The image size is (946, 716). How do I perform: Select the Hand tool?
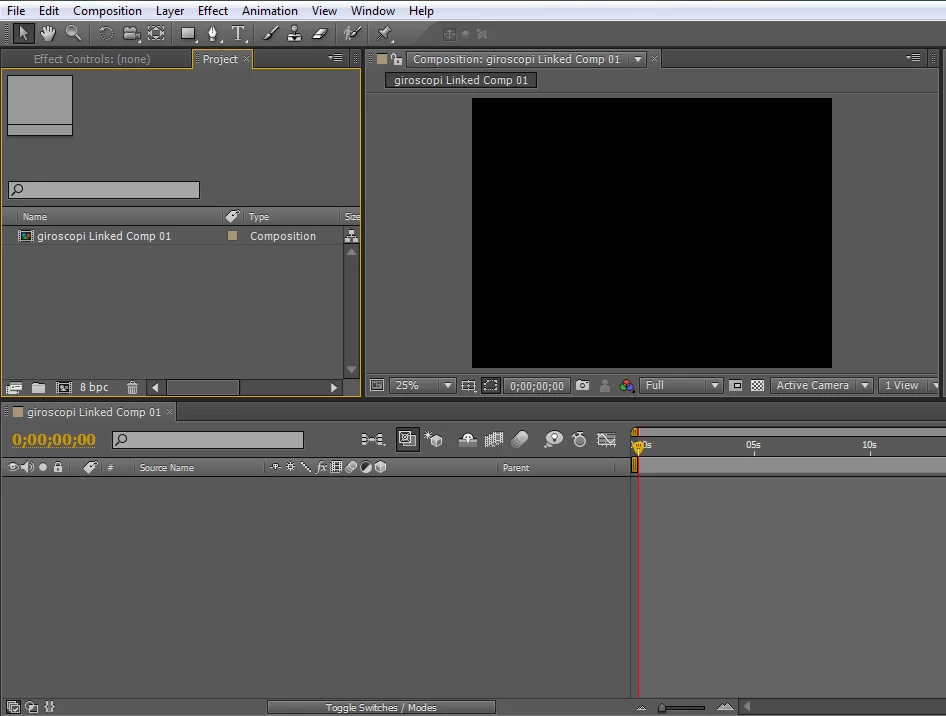(48, 33)
